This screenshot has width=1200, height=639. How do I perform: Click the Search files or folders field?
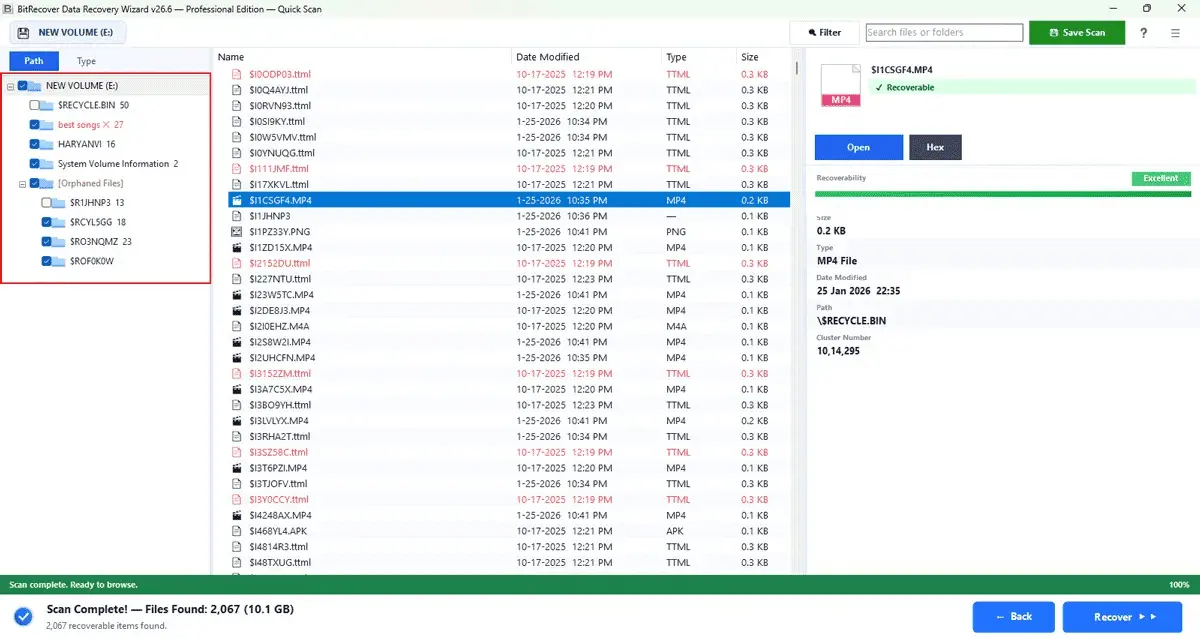tap(944, 32)
